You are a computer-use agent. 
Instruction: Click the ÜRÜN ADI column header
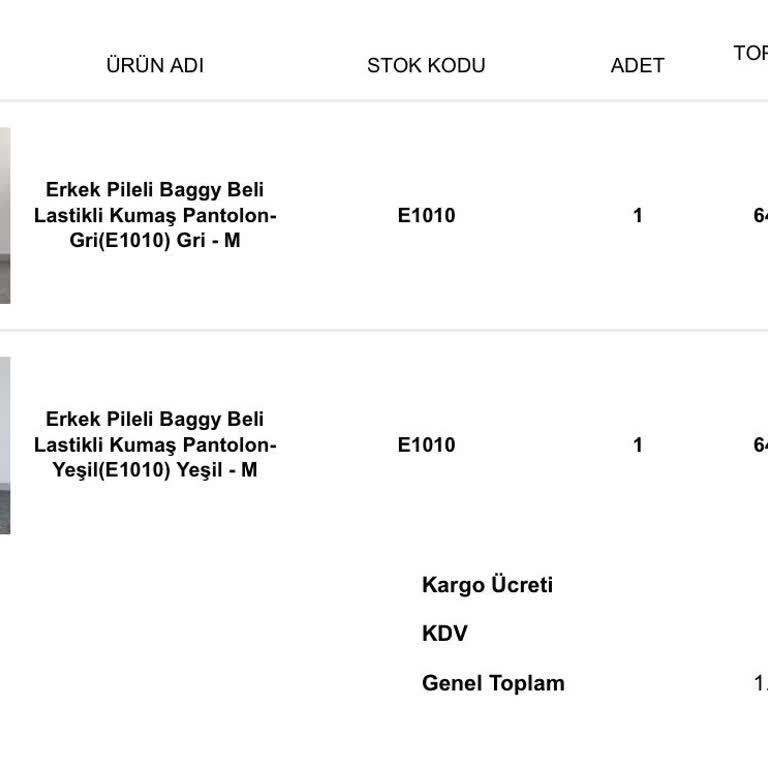pyautogui.click(x=155, y=66)
